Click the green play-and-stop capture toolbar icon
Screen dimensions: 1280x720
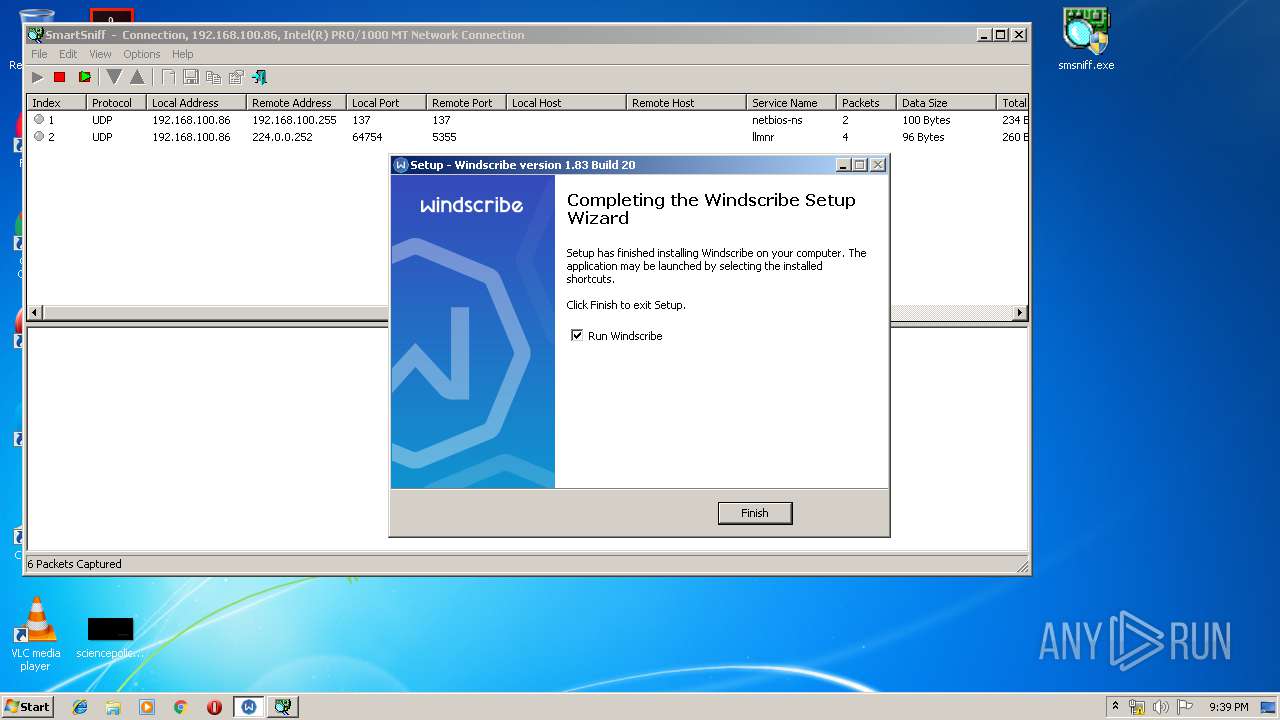tap(85, 77)
